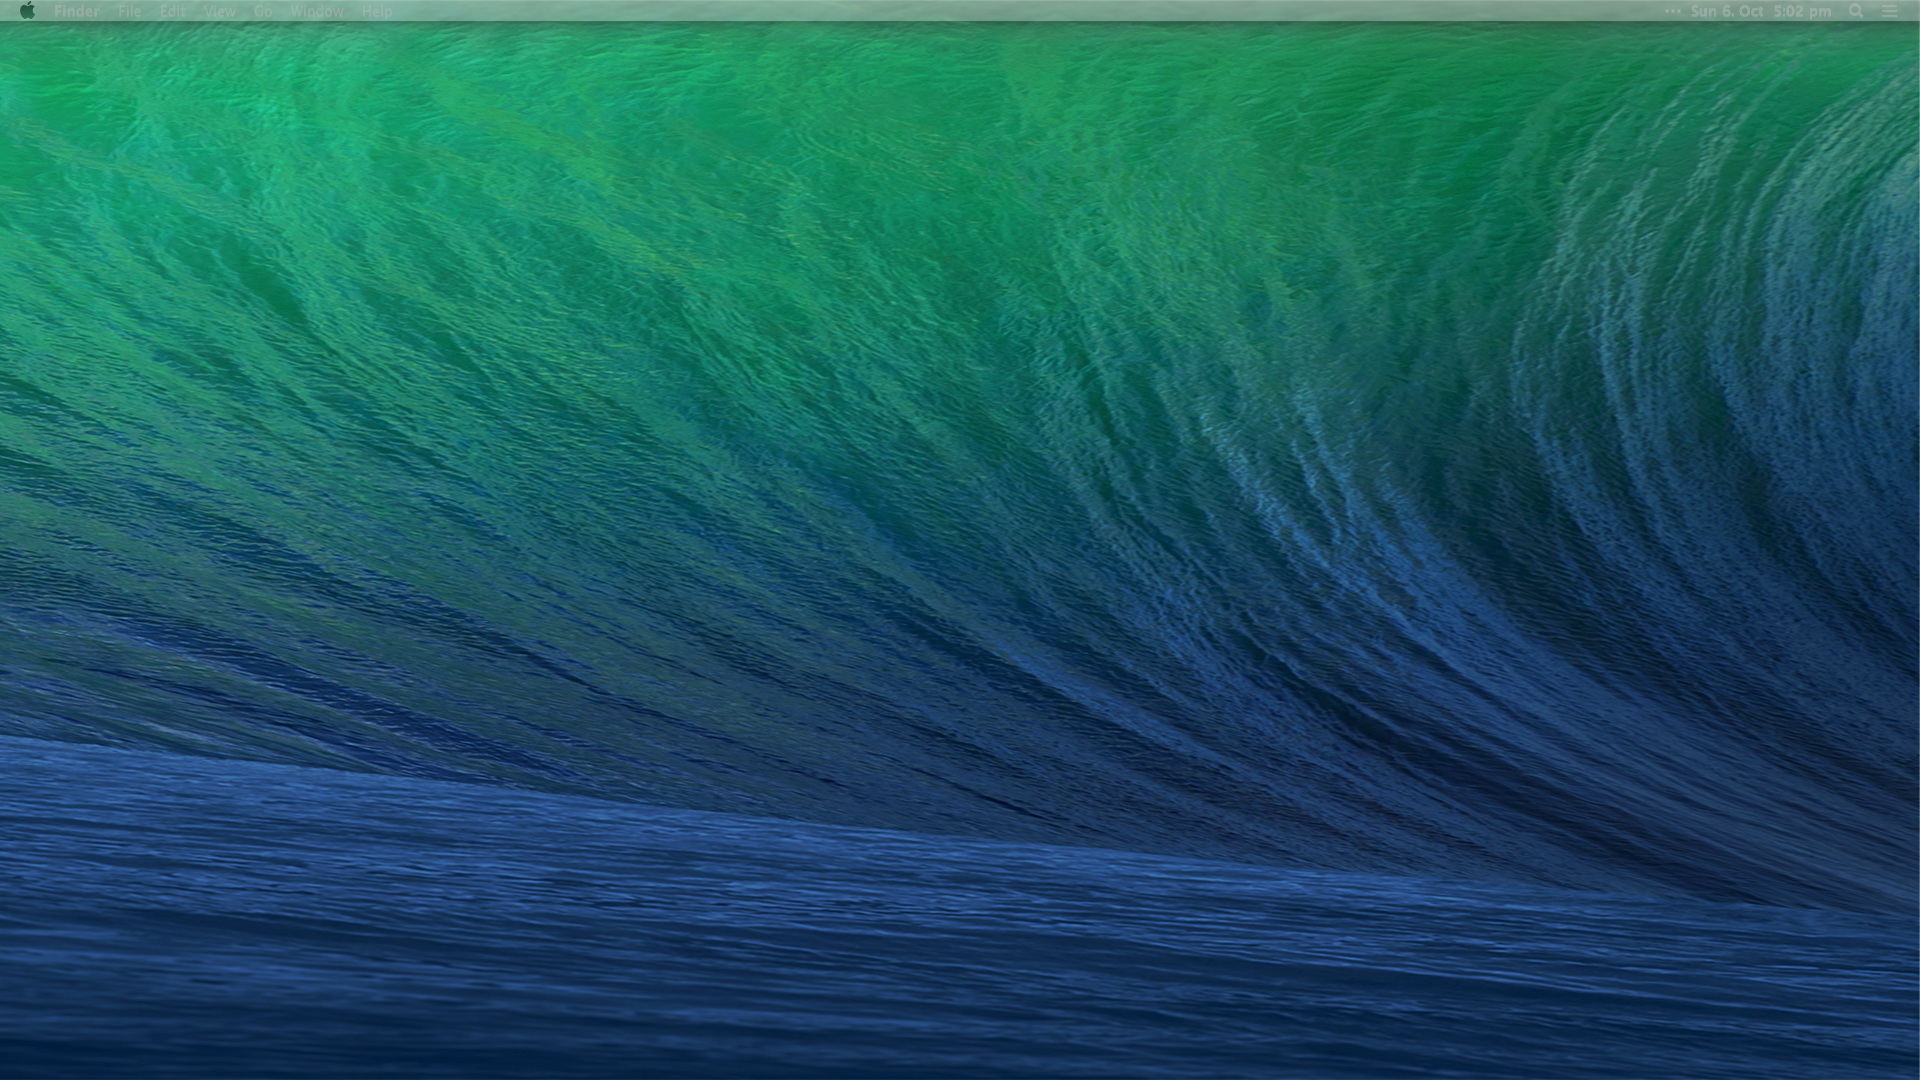The height and width of the screenshot is (1080, 1920).
Task: Open the View menu
Action: [219, 11]
